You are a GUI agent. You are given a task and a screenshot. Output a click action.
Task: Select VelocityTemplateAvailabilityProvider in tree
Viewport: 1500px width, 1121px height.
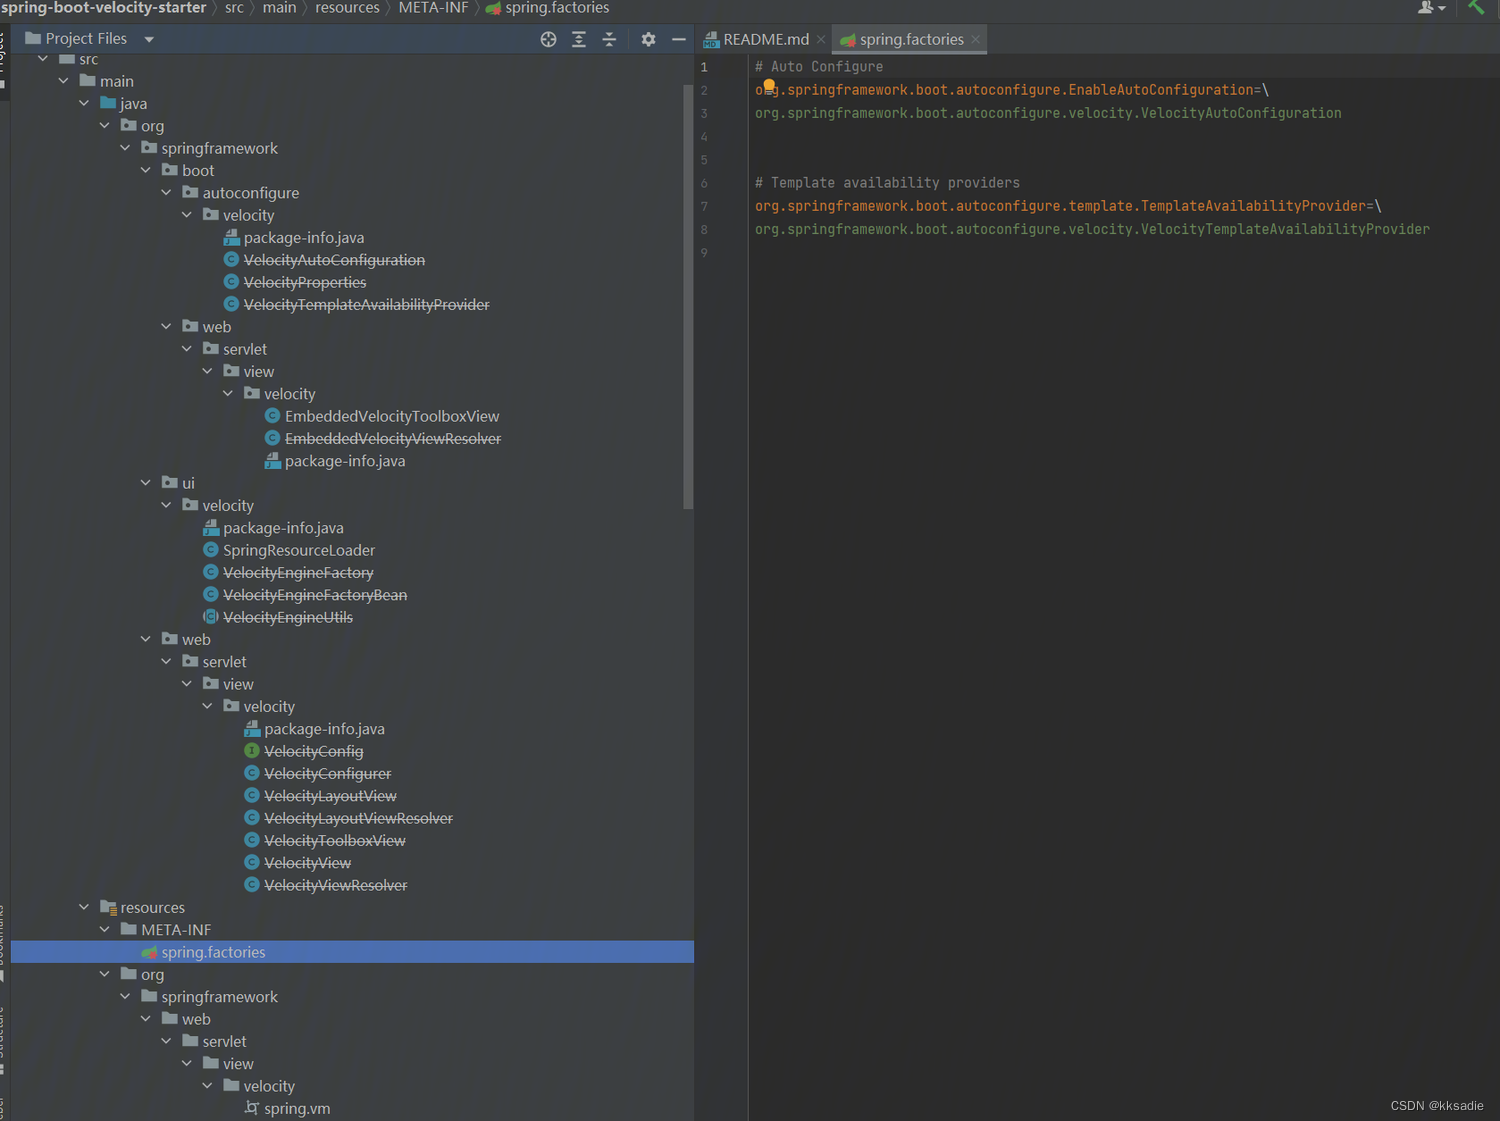(367, 304)
